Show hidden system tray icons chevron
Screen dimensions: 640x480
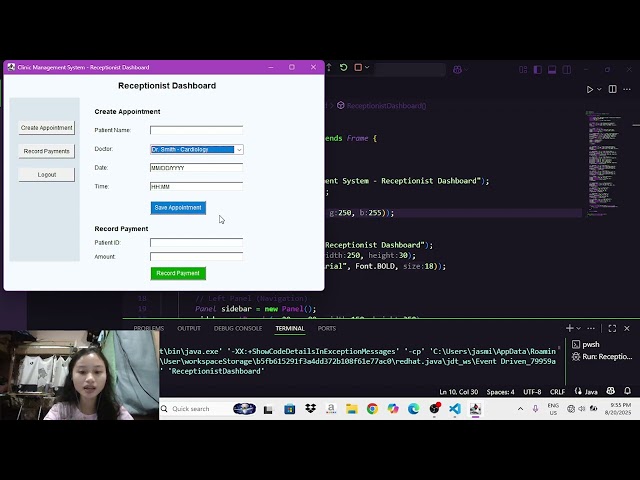520,409
